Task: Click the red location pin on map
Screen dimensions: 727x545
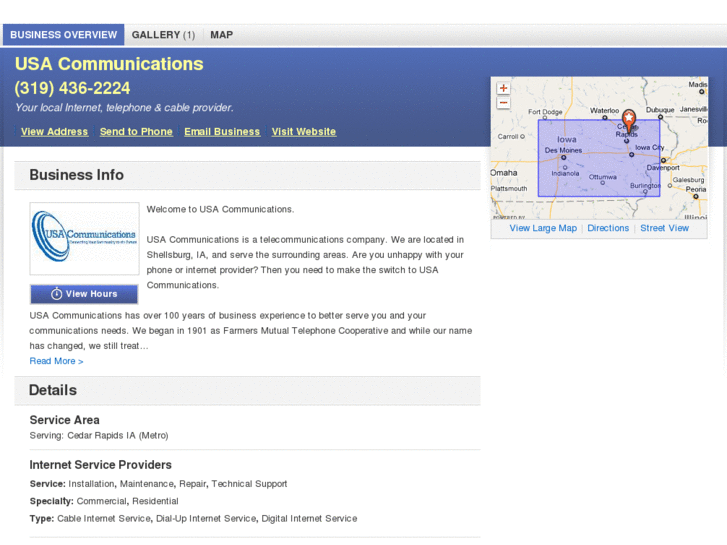Action: pyautogui.click(x=629, y=121)
